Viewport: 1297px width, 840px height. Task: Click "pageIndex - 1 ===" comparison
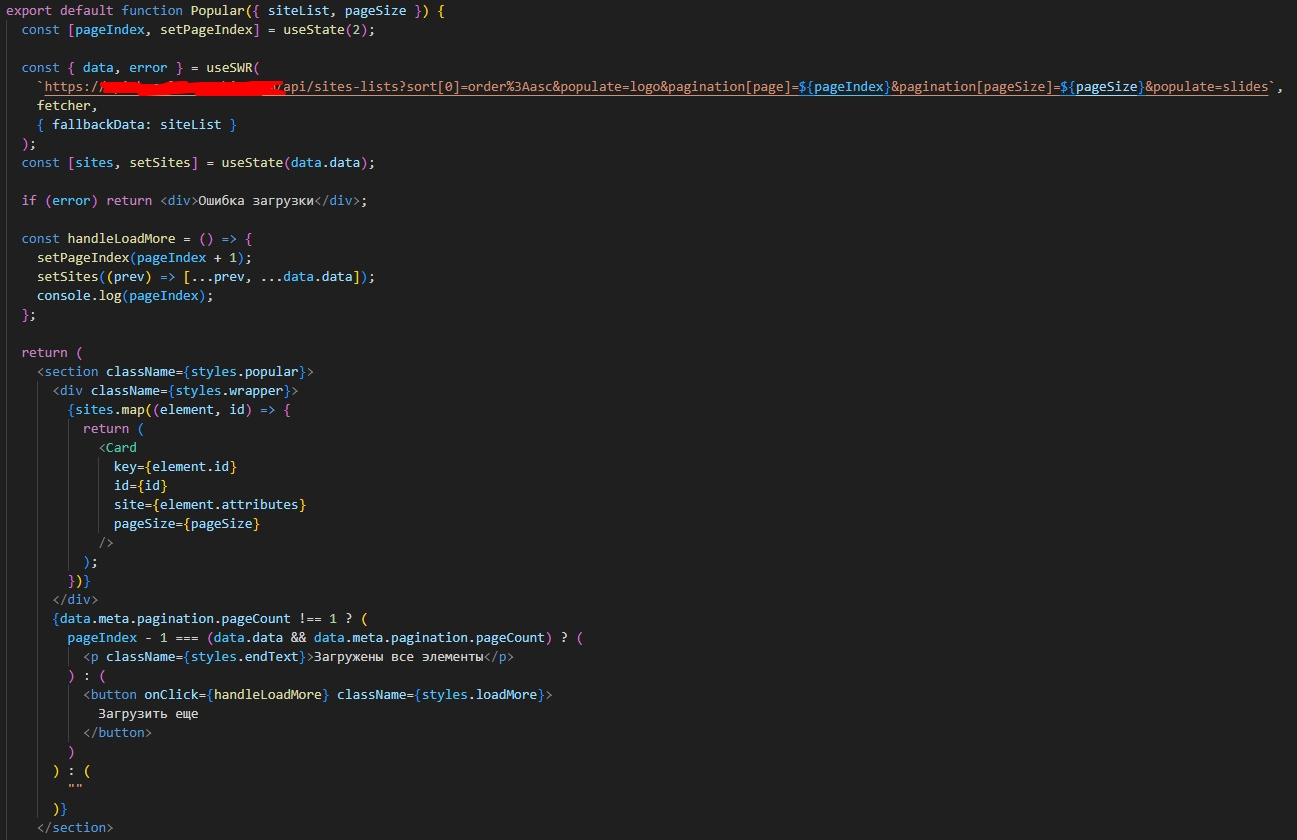[133, 637]
